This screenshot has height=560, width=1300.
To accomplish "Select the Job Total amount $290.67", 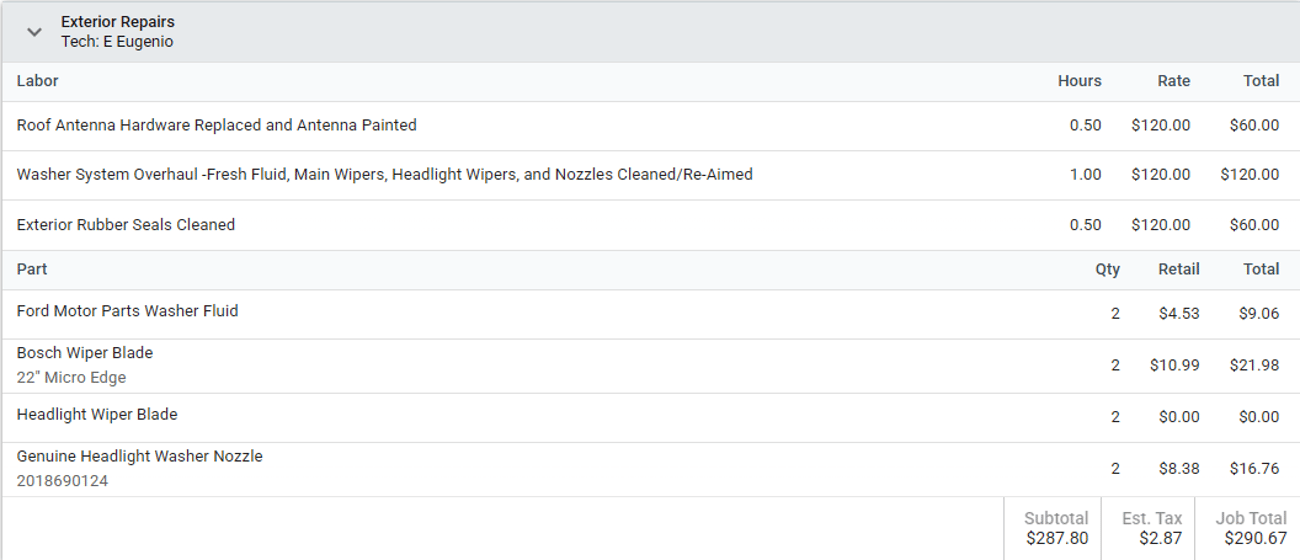I will coord(1256,539).
